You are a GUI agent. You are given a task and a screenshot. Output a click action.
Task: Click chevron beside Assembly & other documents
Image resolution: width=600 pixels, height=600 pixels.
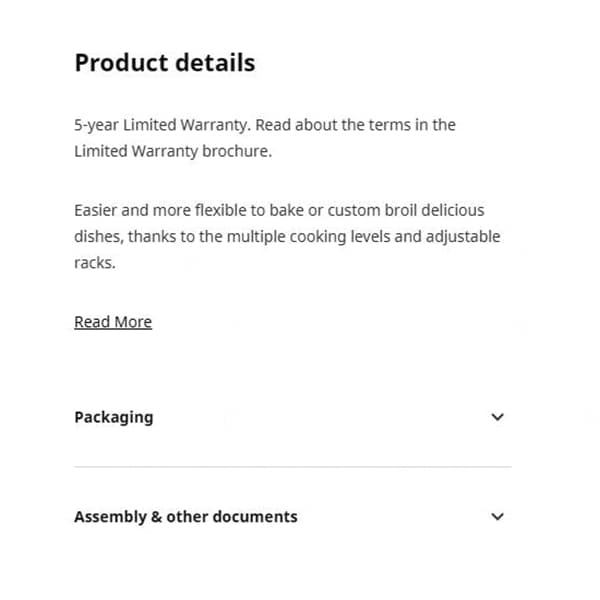pos(498,517)
